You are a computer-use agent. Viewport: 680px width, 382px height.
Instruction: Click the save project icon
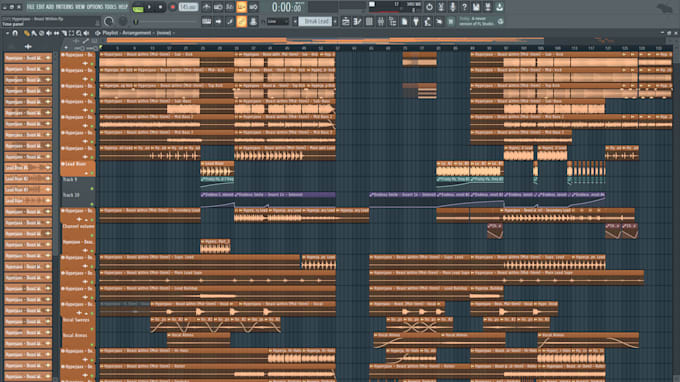pos(476,7)
